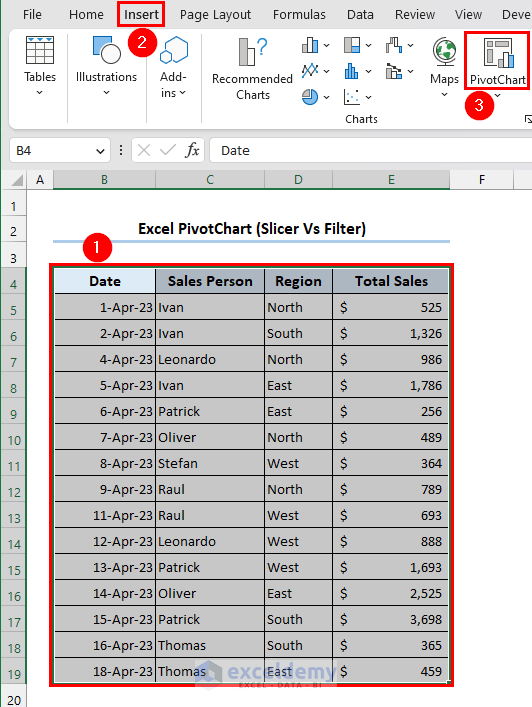The image size is (532, 707).
Task: Insert a hierarchy treemap chart
Action: tap(352, 45)
